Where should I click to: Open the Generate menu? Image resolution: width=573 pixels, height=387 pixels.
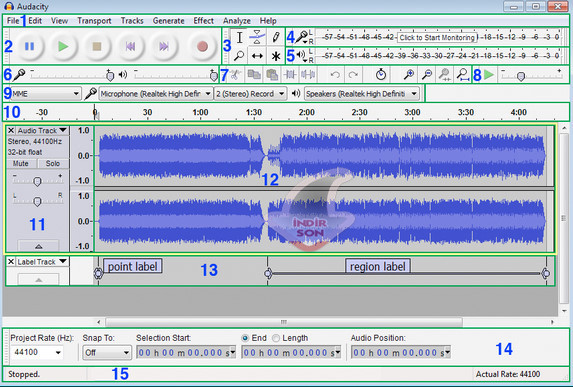pos(168,21)
